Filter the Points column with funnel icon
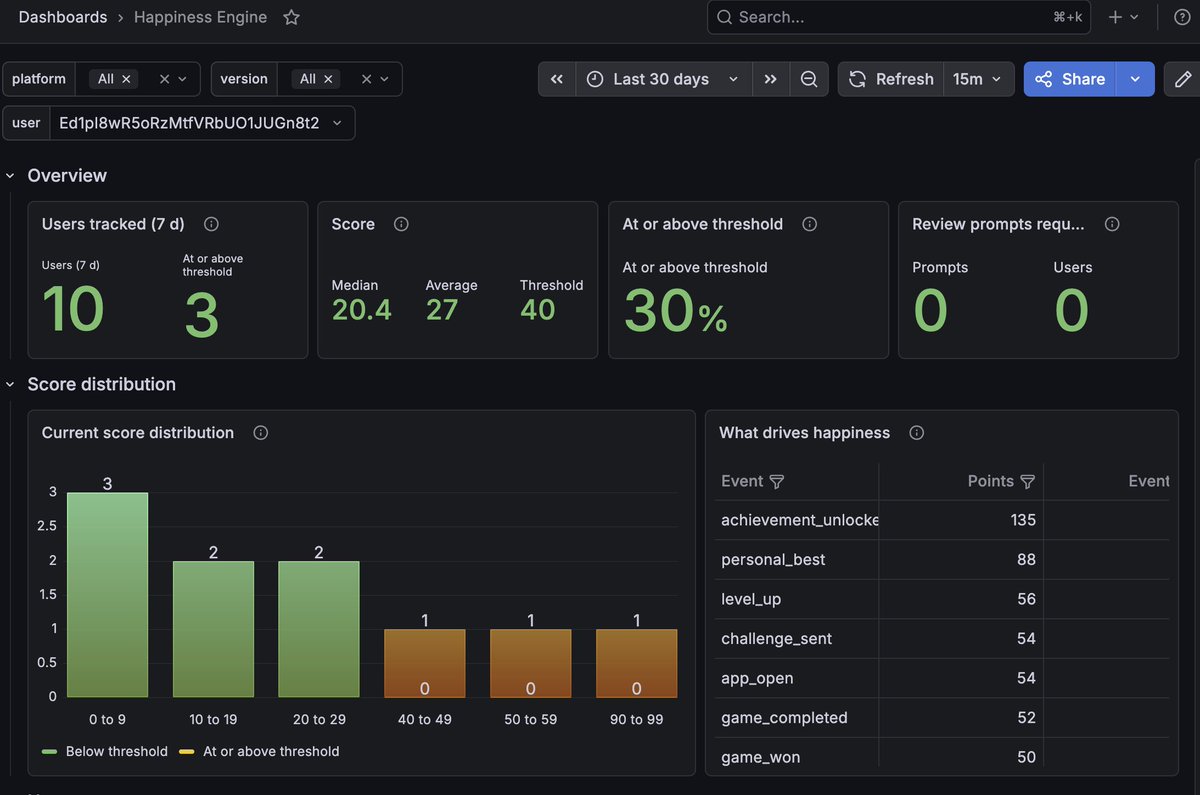The image size is (1200, 795). pos(1027,482)
